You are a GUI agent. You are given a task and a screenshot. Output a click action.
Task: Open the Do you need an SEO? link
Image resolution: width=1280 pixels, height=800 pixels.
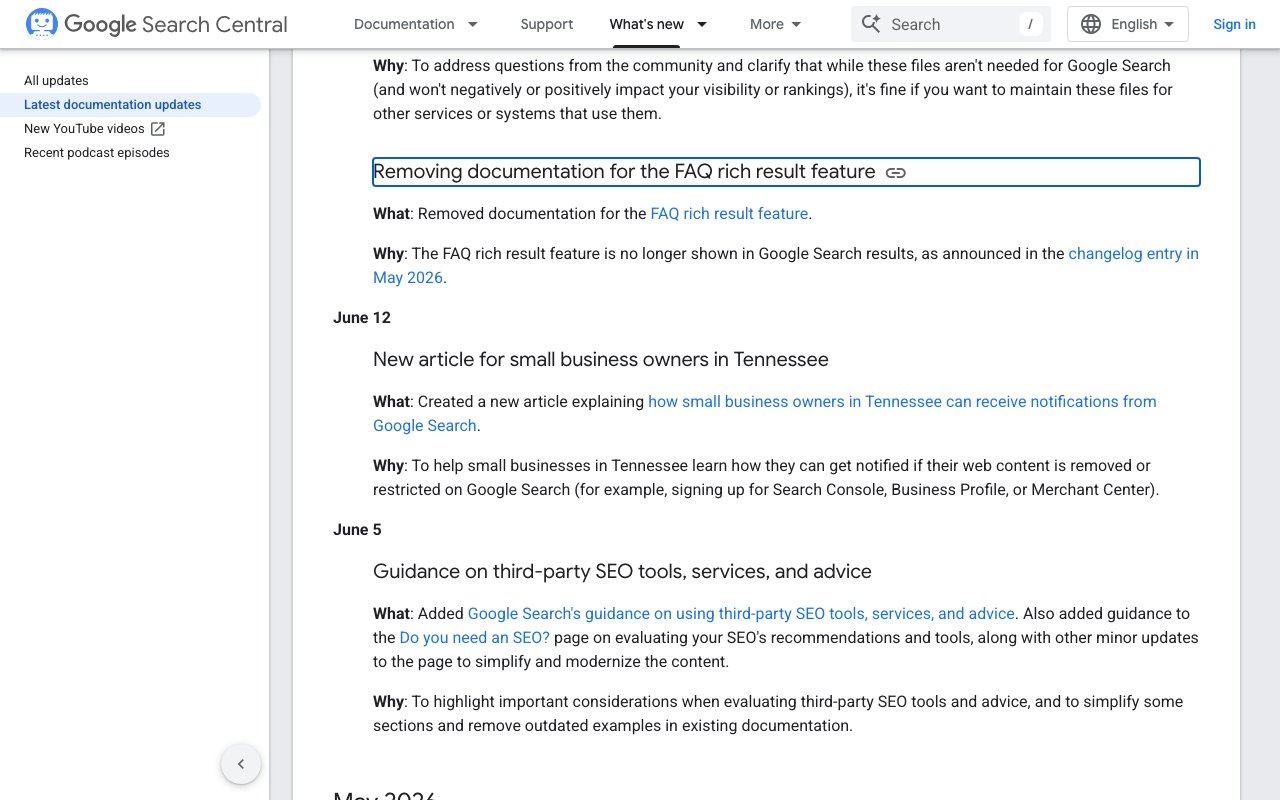pos(475,638)
